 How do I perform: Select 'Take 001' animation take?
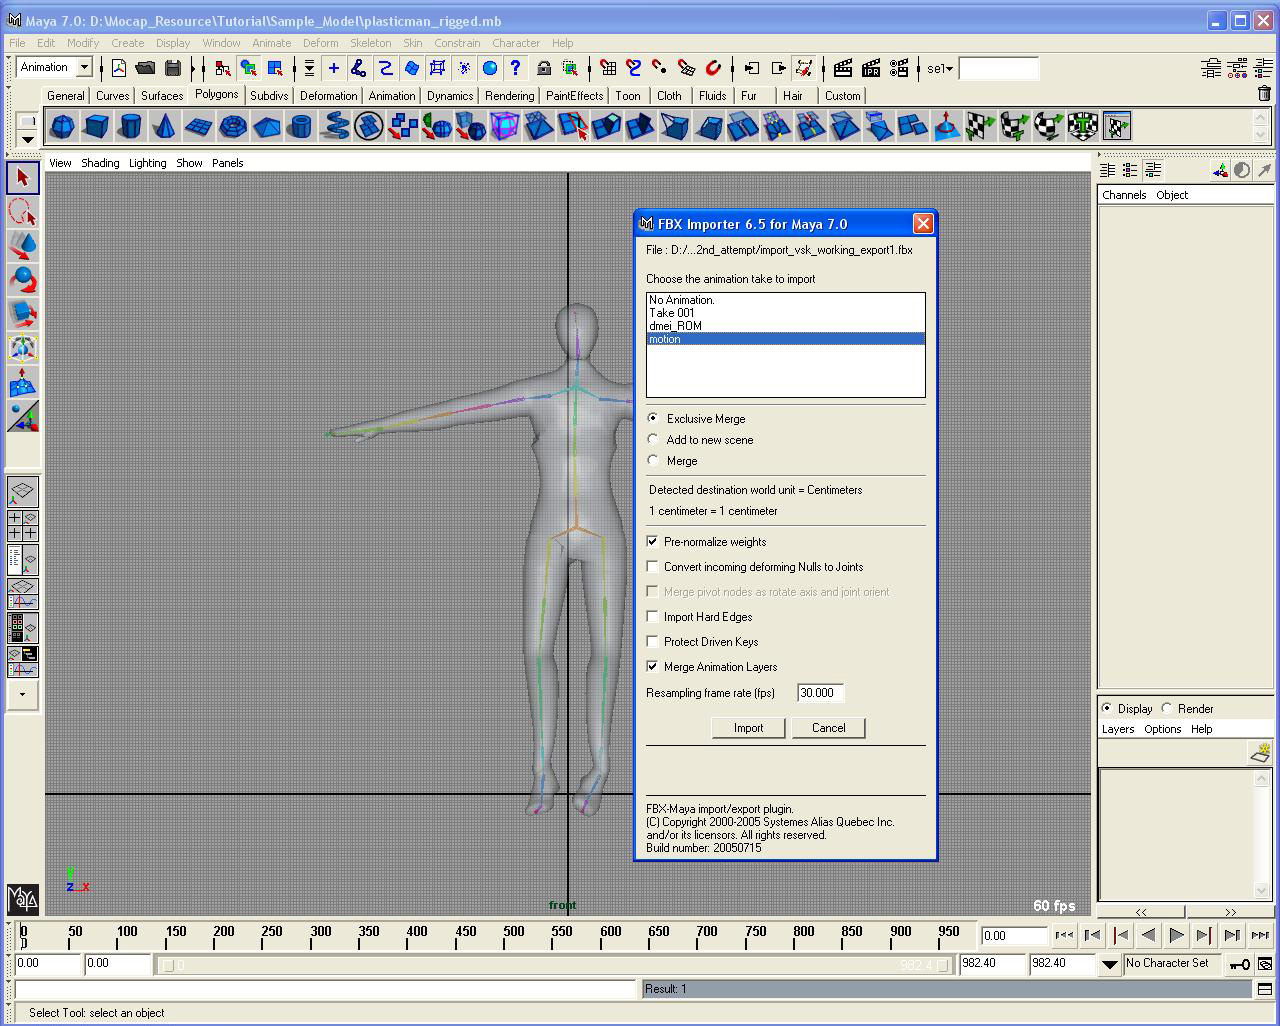pos(785,313)
